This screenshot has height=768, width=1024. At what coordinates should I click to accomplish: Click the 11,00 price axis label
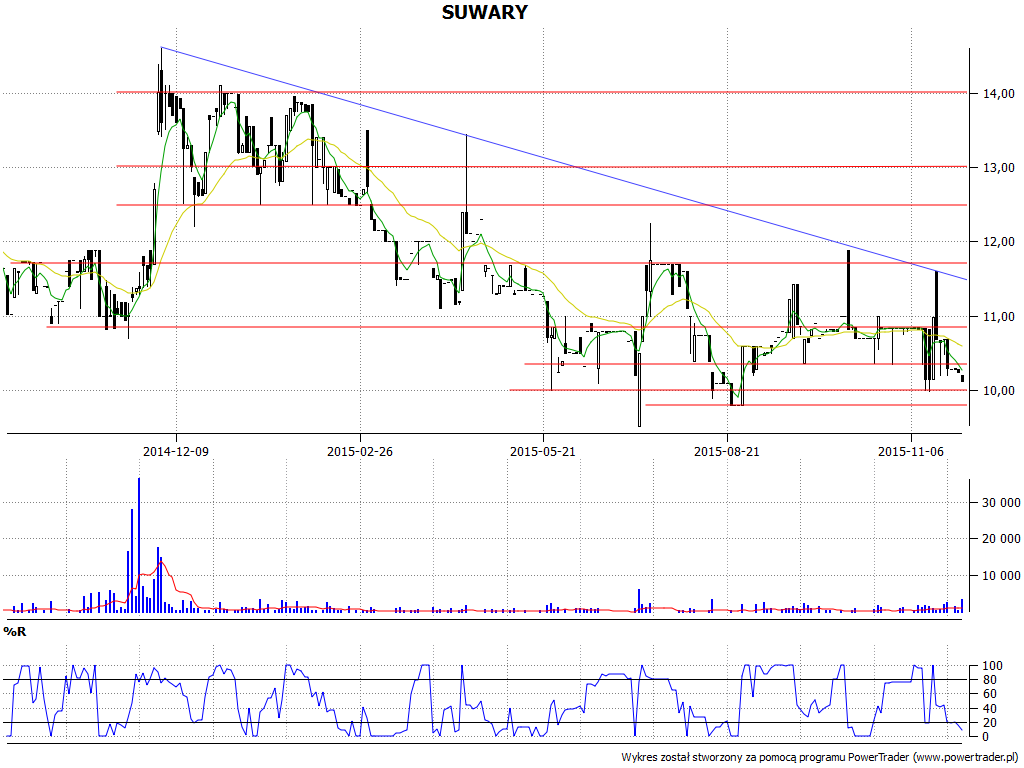[x=999, y=316]
